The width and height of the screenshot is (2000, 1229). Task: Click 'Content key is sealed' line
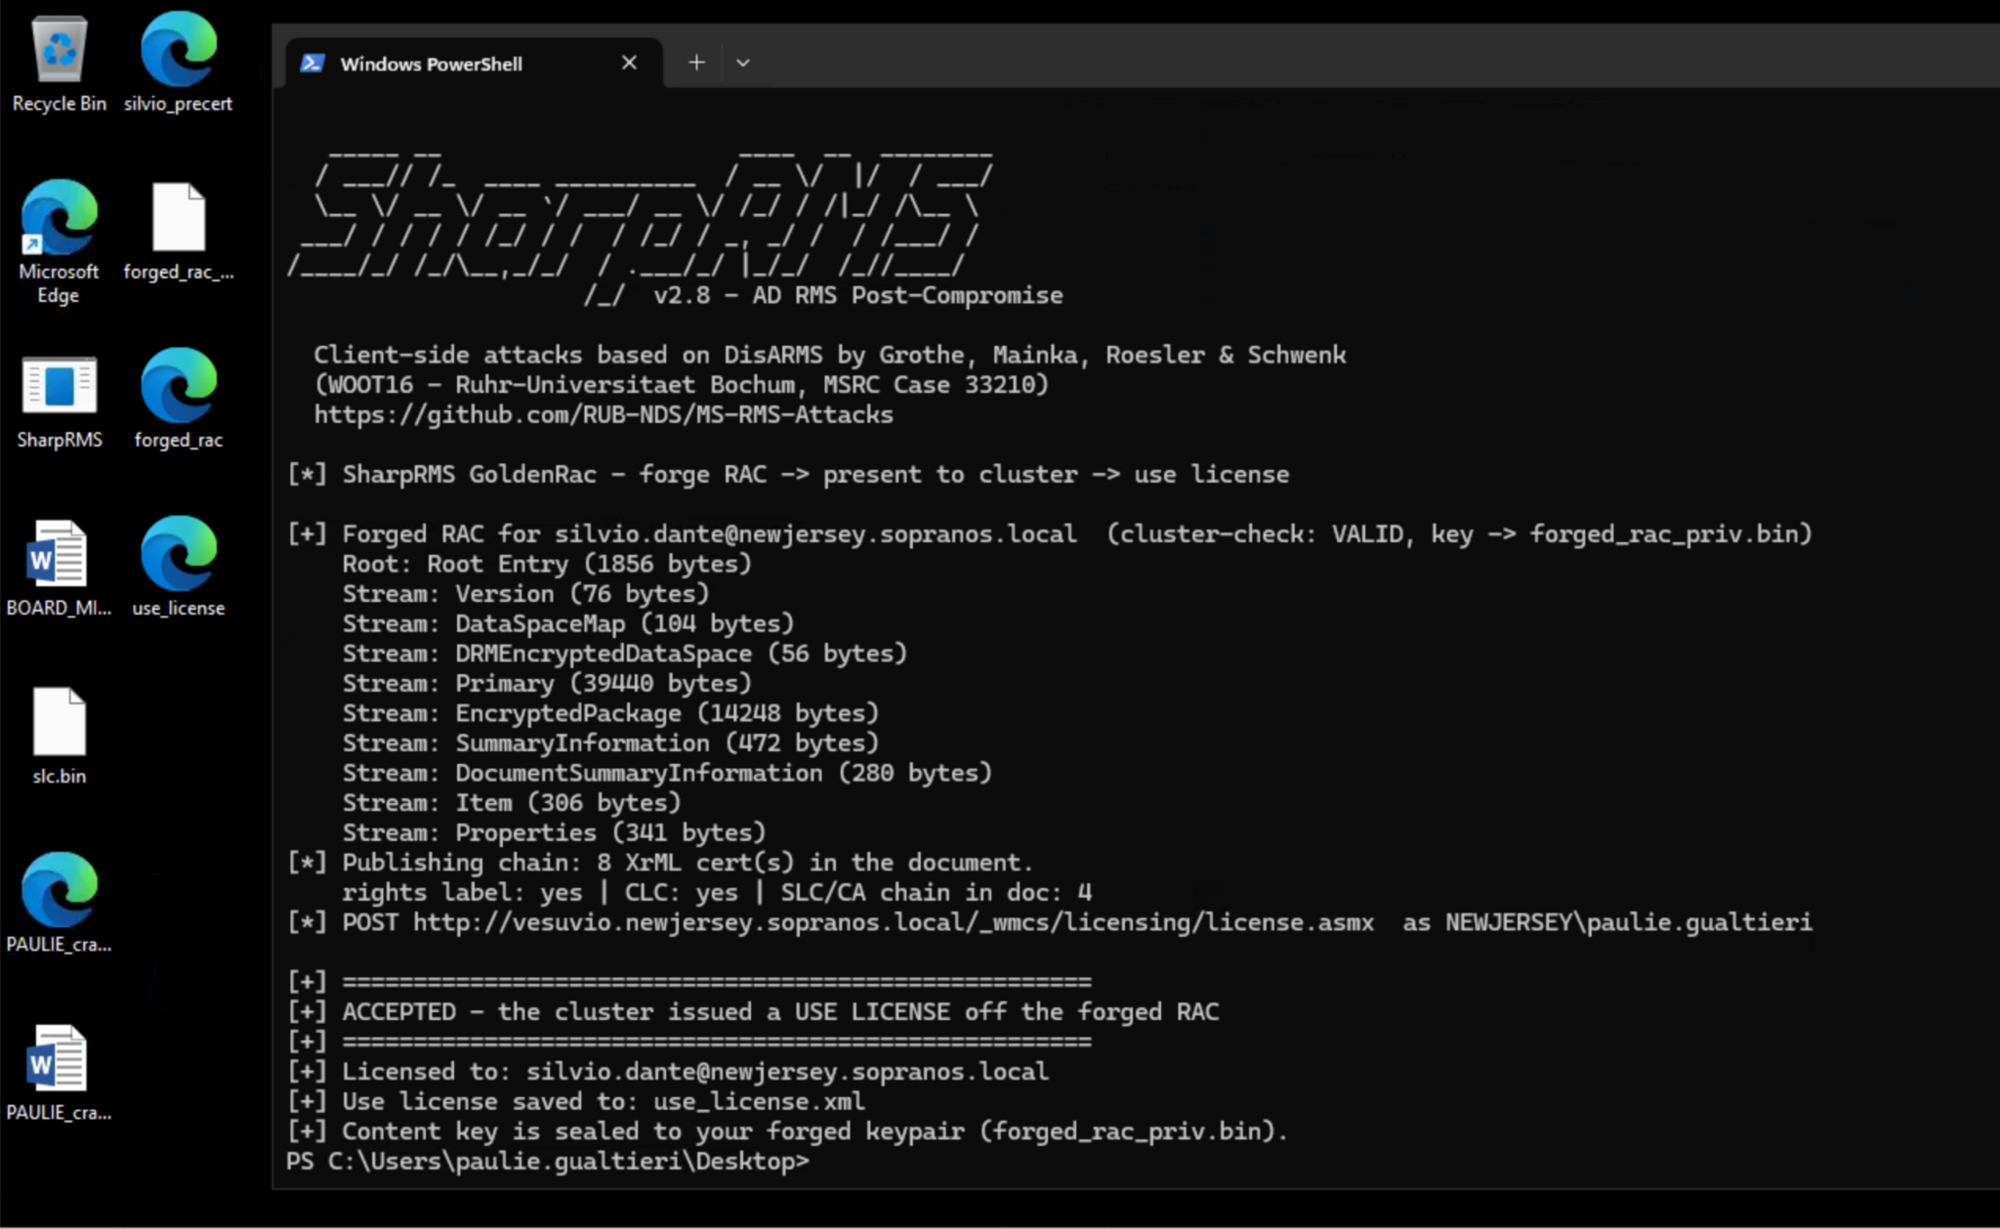click(788, 1132)
